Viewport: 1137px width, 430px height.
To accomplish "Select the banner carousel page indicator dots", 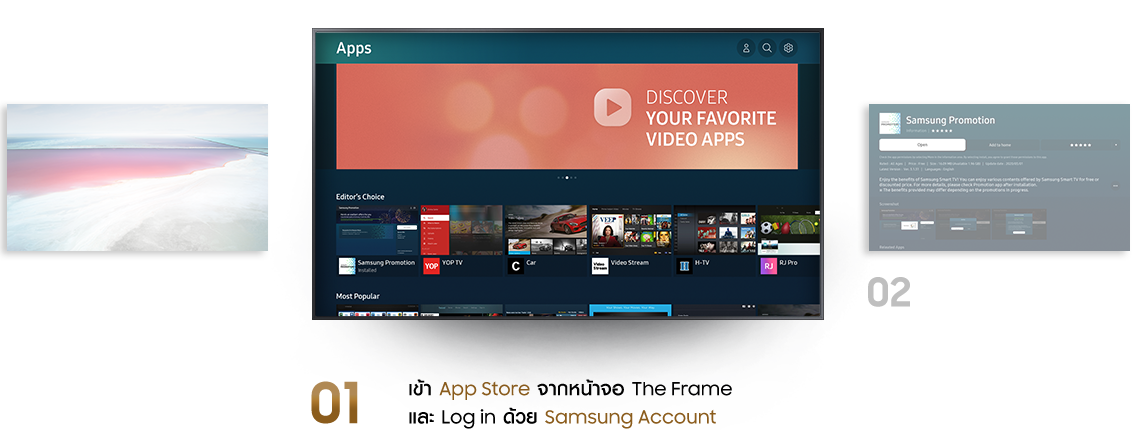I will pos(567,177).
